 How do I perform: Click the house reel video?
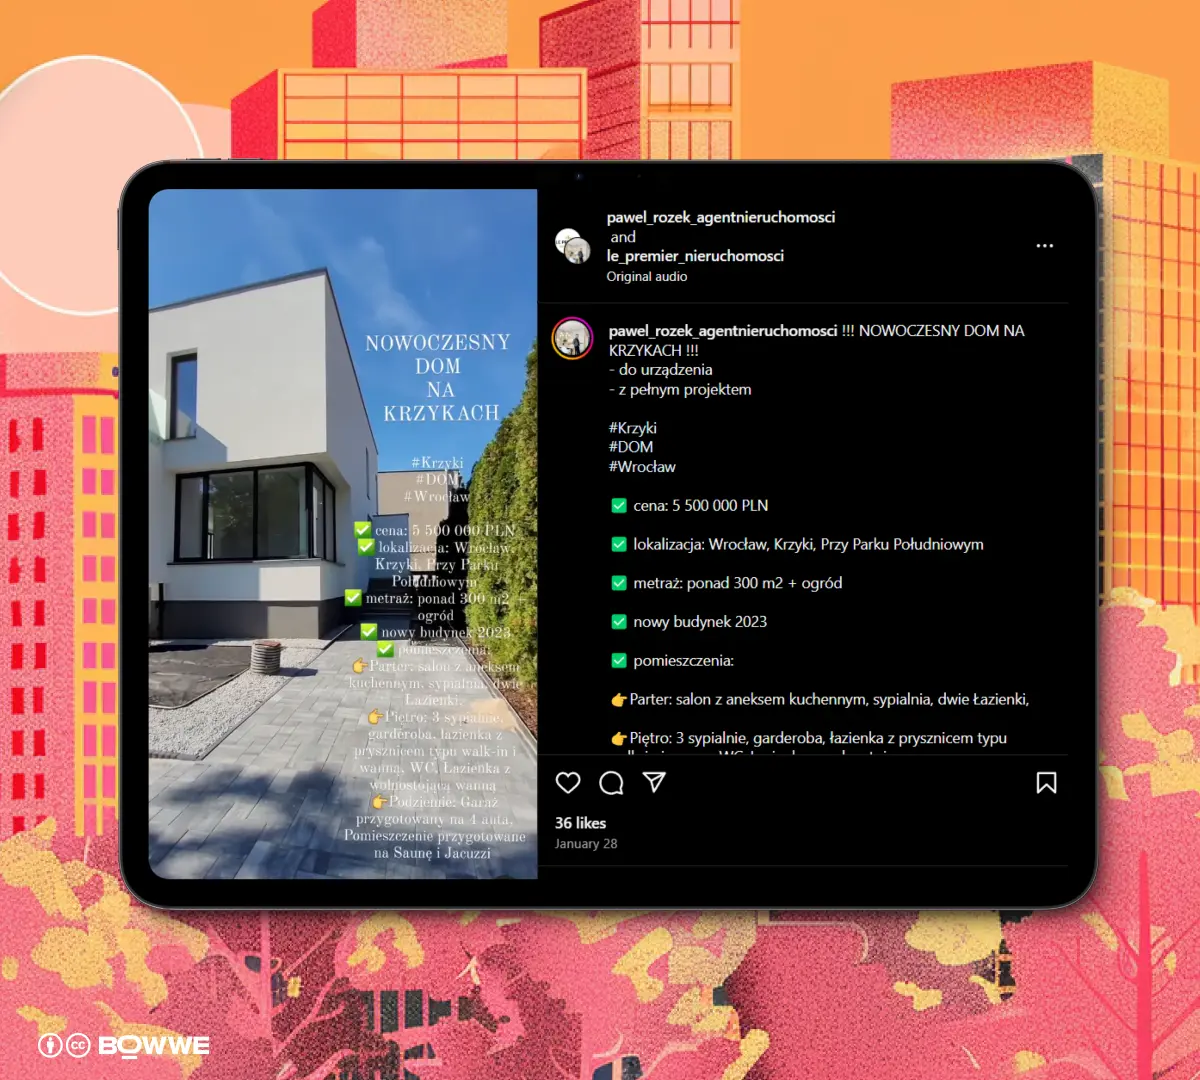(x=343, y=534)
